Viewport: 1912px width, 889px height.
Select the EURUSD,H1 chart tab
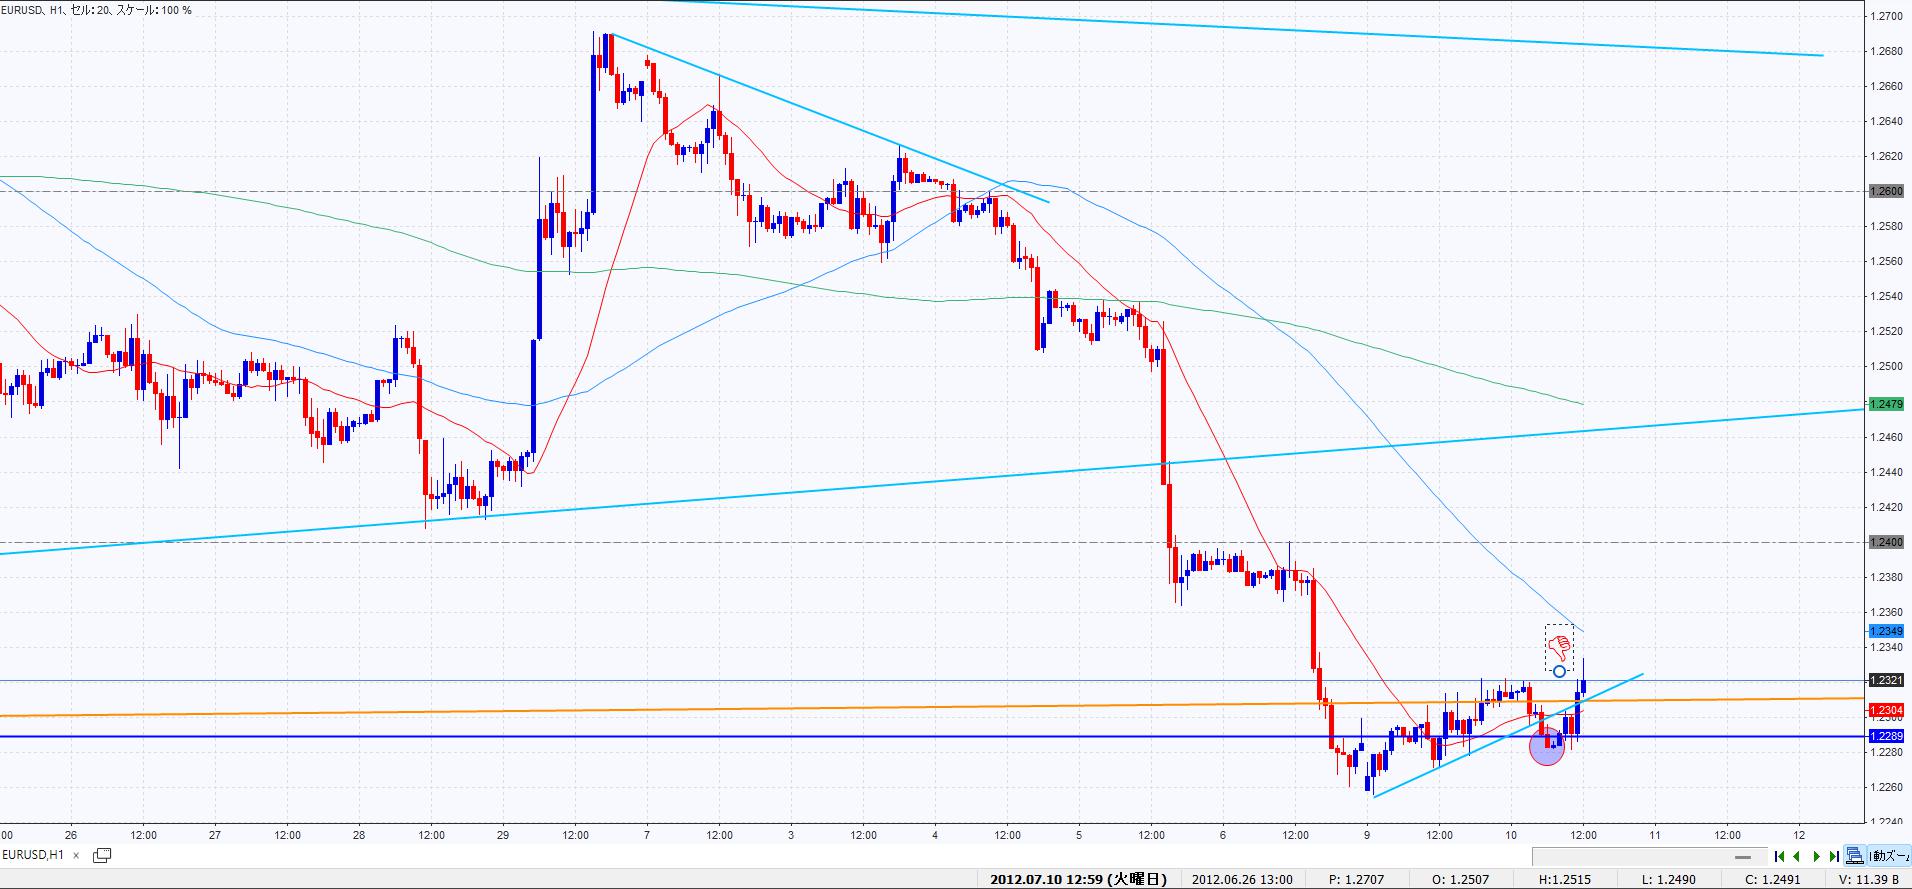[34, 855]
